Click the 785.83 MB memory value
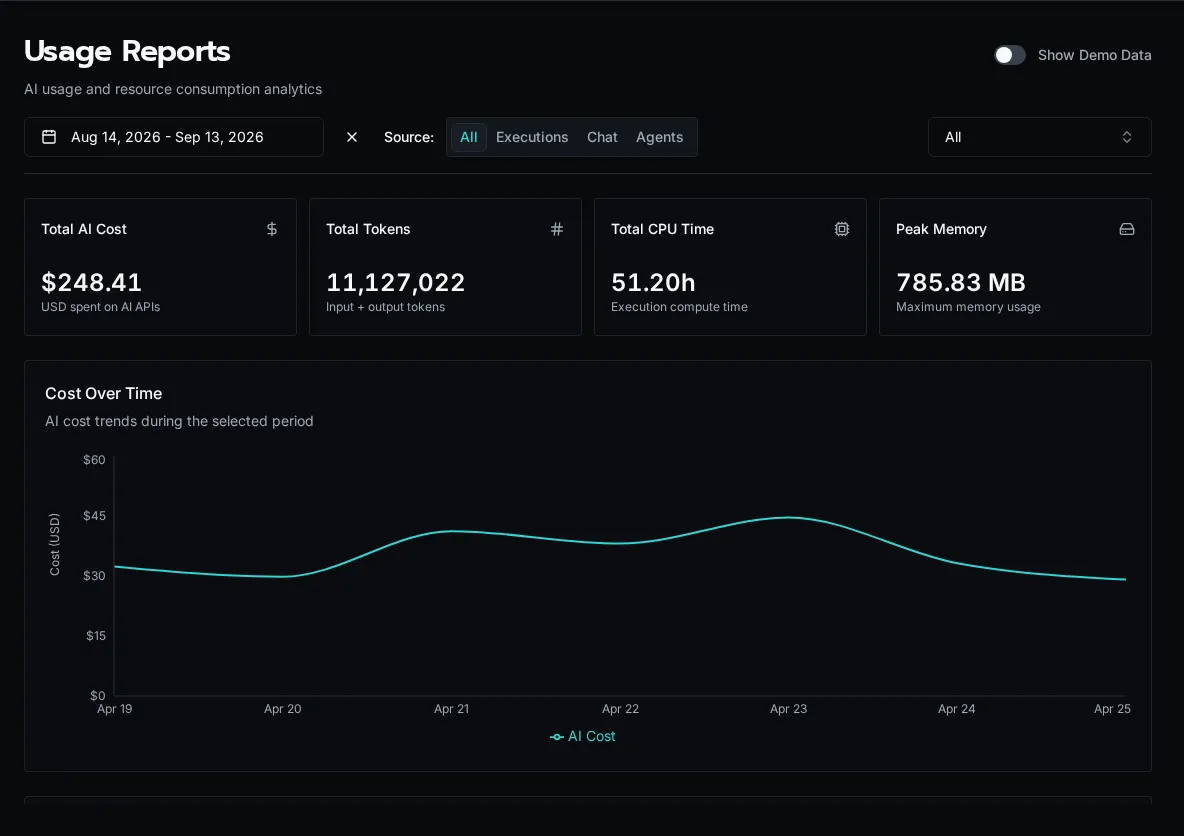 point(960,282)
